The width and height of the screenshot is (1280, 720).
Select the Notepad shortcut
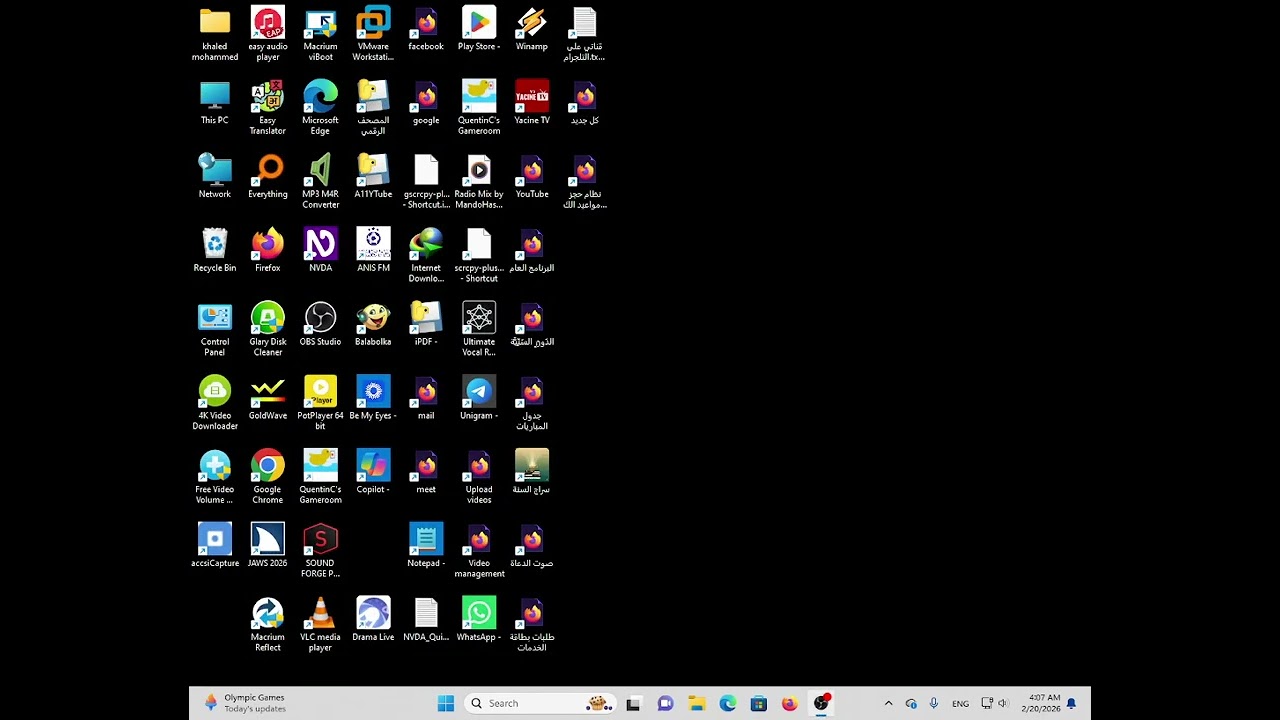(x=426, y=547)
